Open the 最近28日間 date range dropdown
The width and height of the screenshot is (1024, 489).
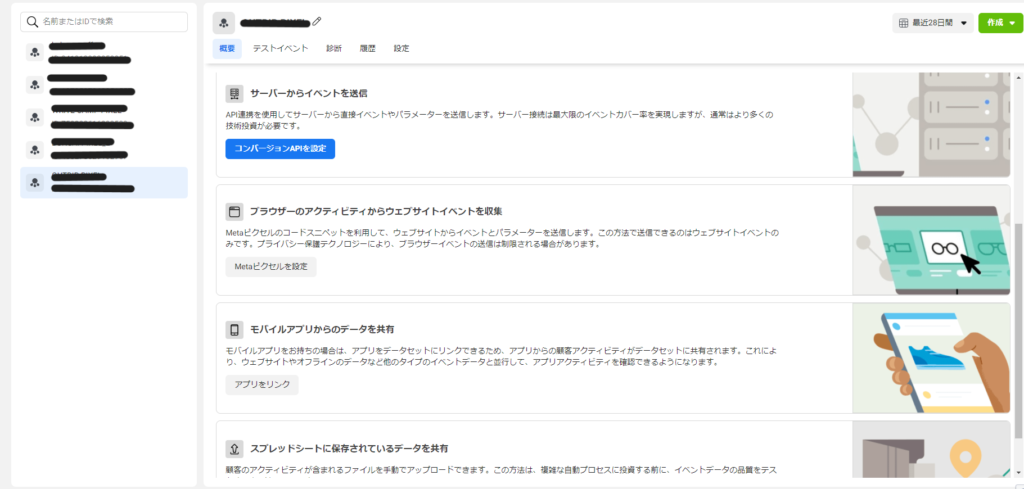[932, 22]
